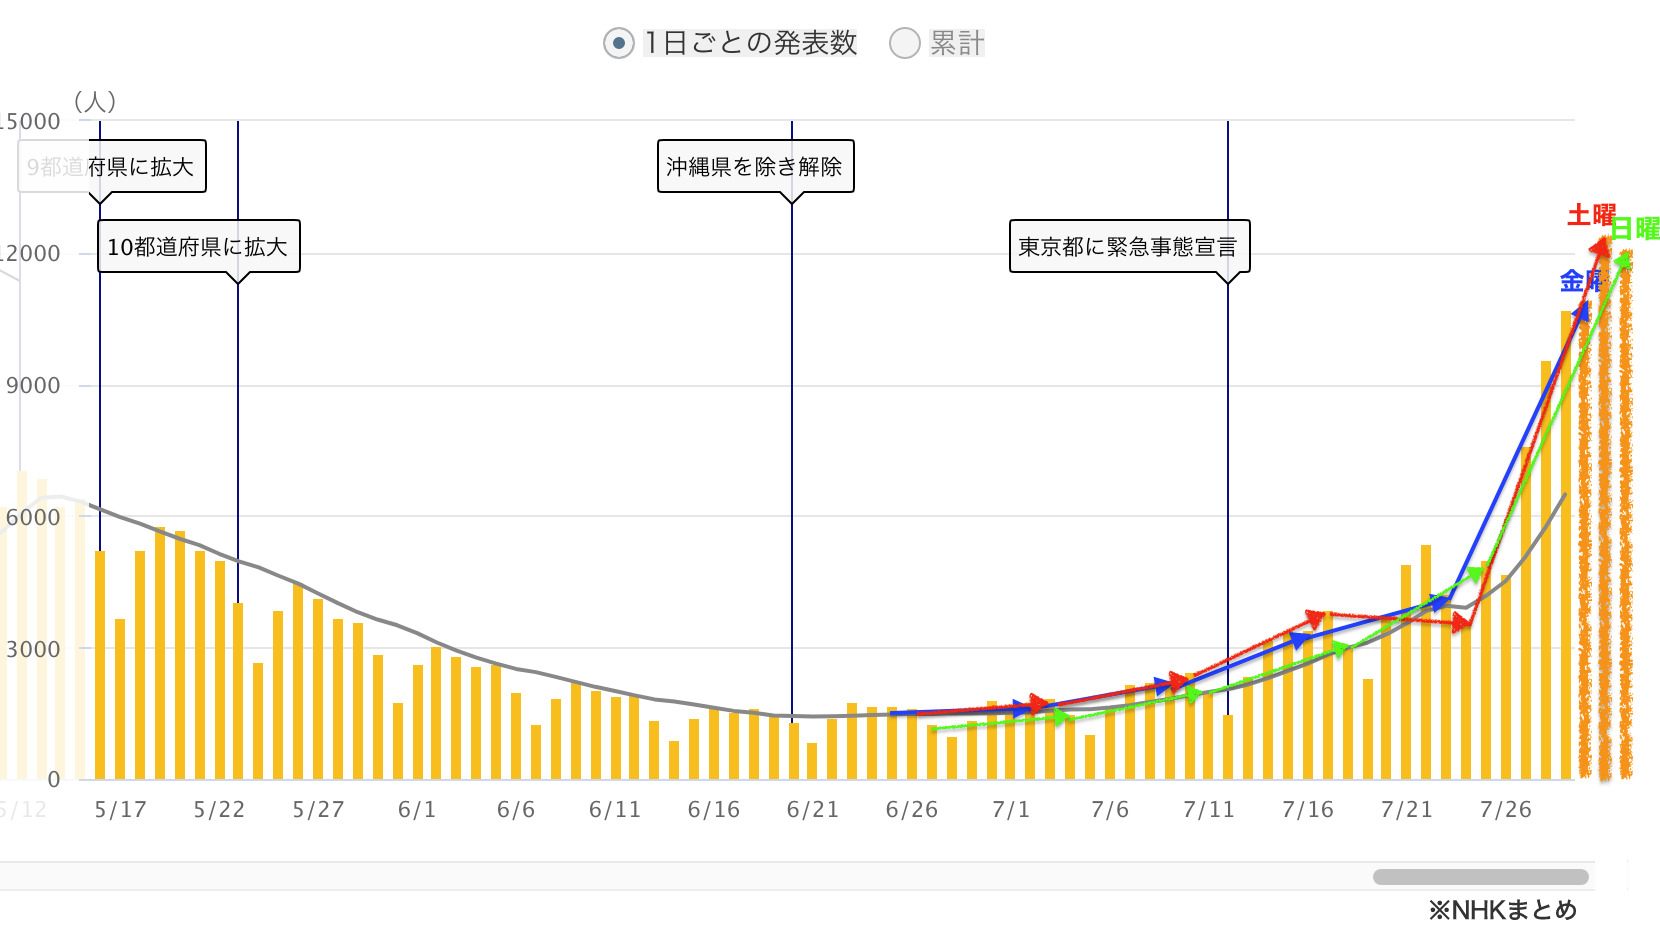Click the 7/26 date axis label
The height and width of the screenshot is (942, 1660).
(x=1505, y=810)
